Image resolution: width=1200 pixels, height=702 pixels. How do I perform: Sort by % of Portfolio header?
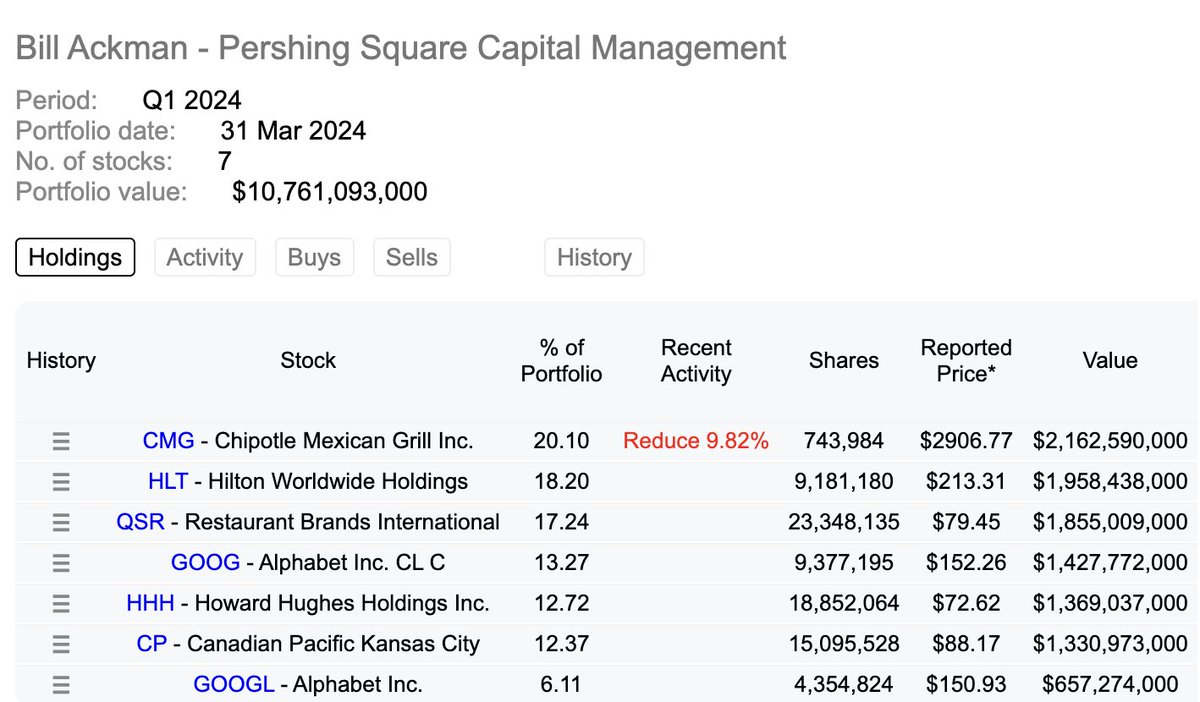pos(562,361)
